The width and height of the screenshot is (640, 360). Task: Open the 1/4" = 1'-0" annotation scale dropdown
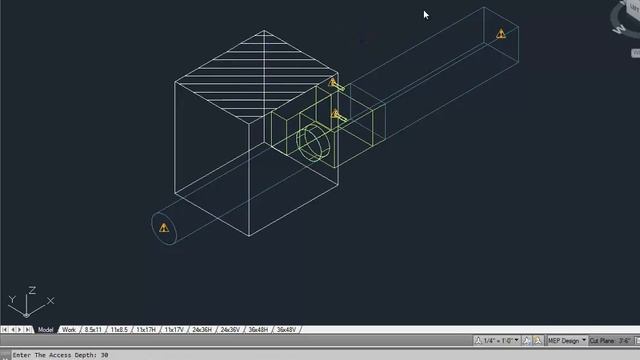[501, 340]
